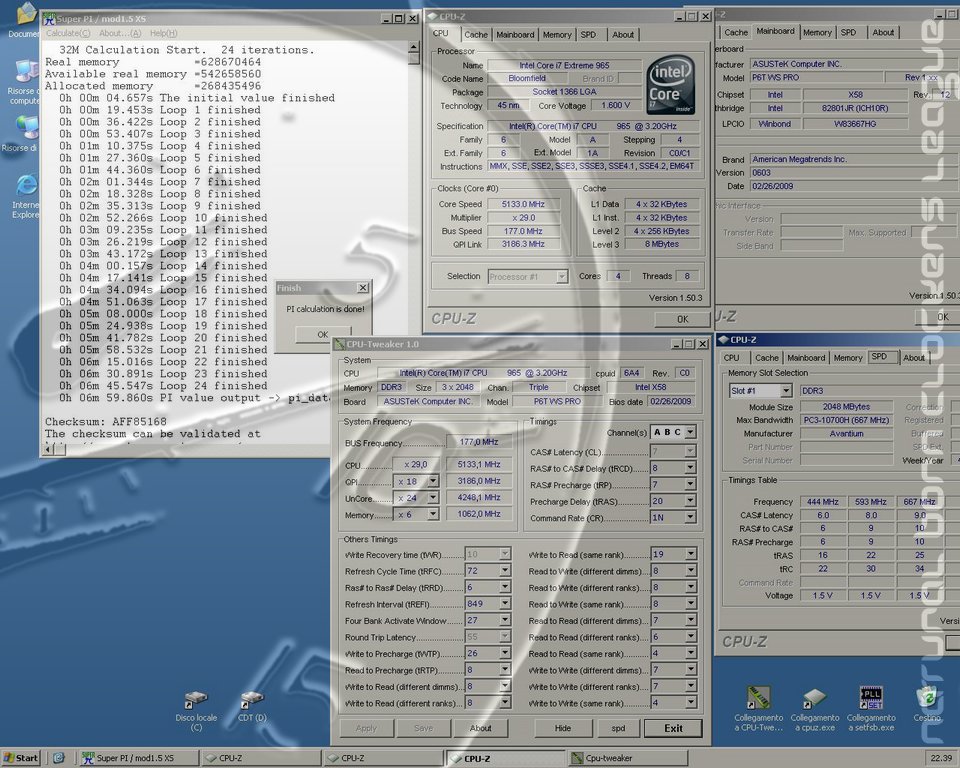Click the system clock in the tray

[x=941, y=758]
